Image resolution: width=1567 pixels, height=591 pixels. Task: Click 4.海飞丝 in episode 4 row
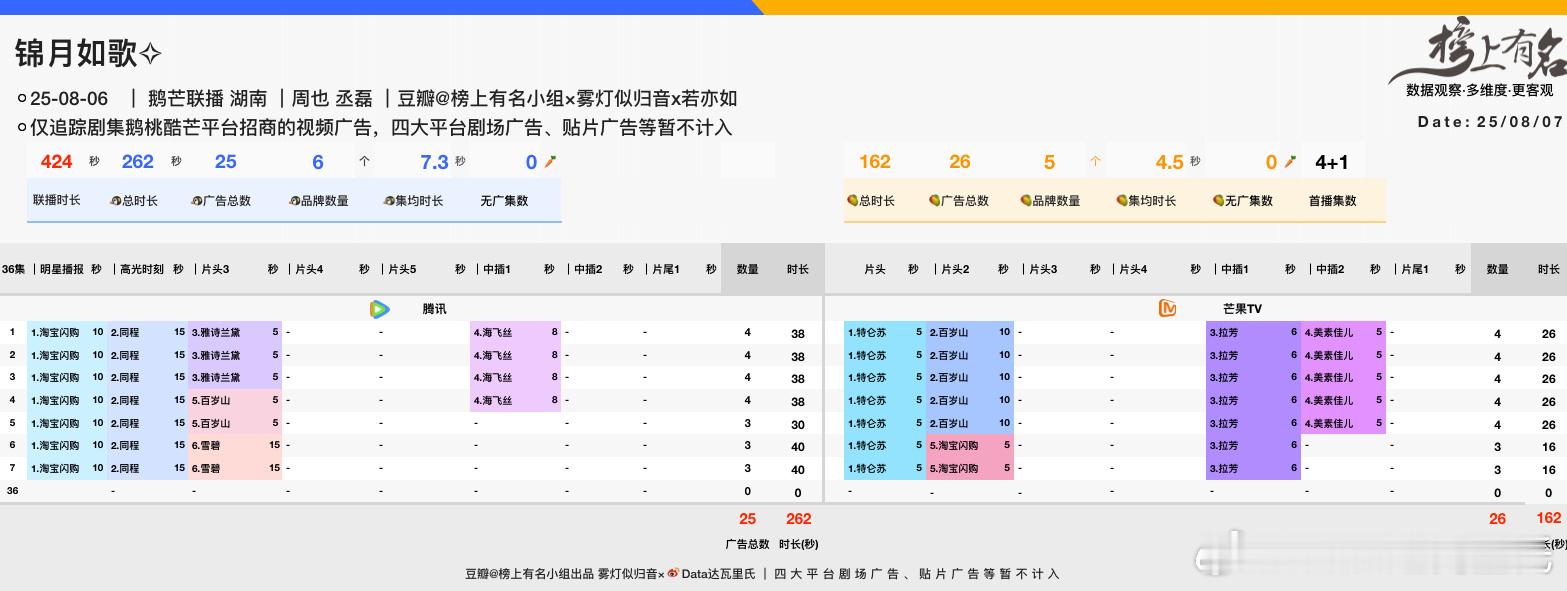pos(493,400)
